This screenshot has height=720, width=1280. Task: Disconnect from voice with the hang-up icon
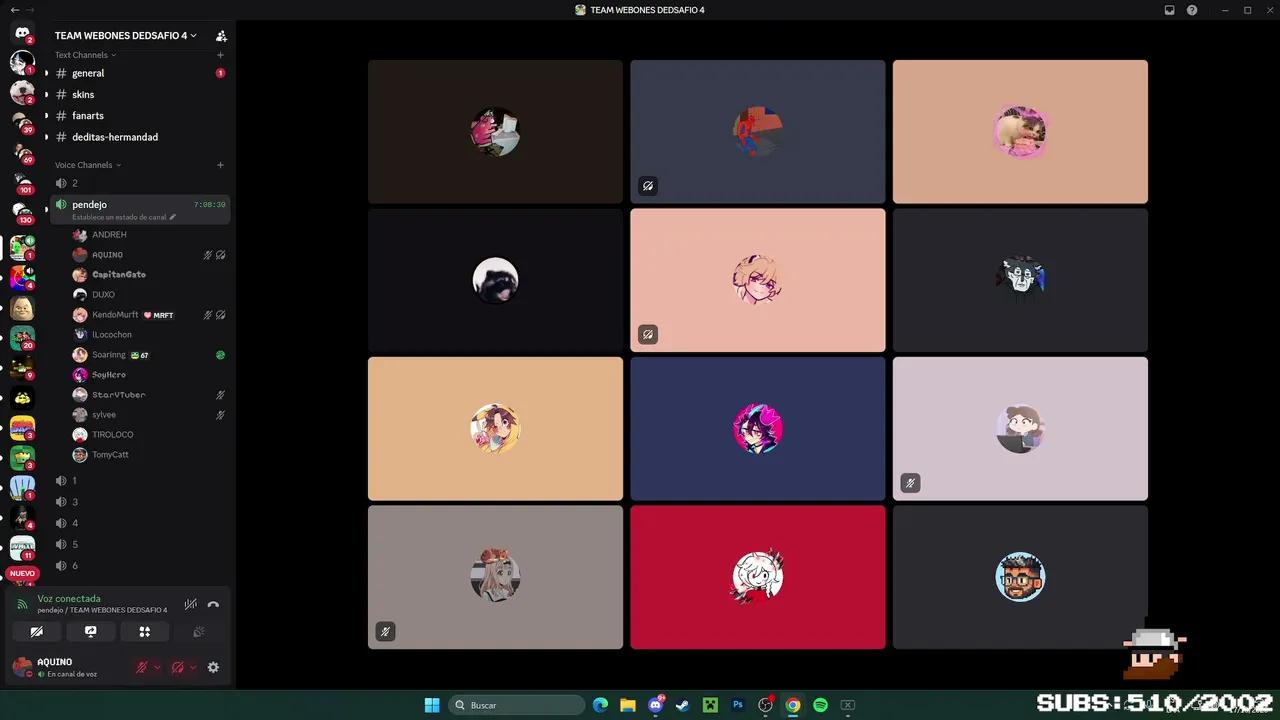point(213,604)
